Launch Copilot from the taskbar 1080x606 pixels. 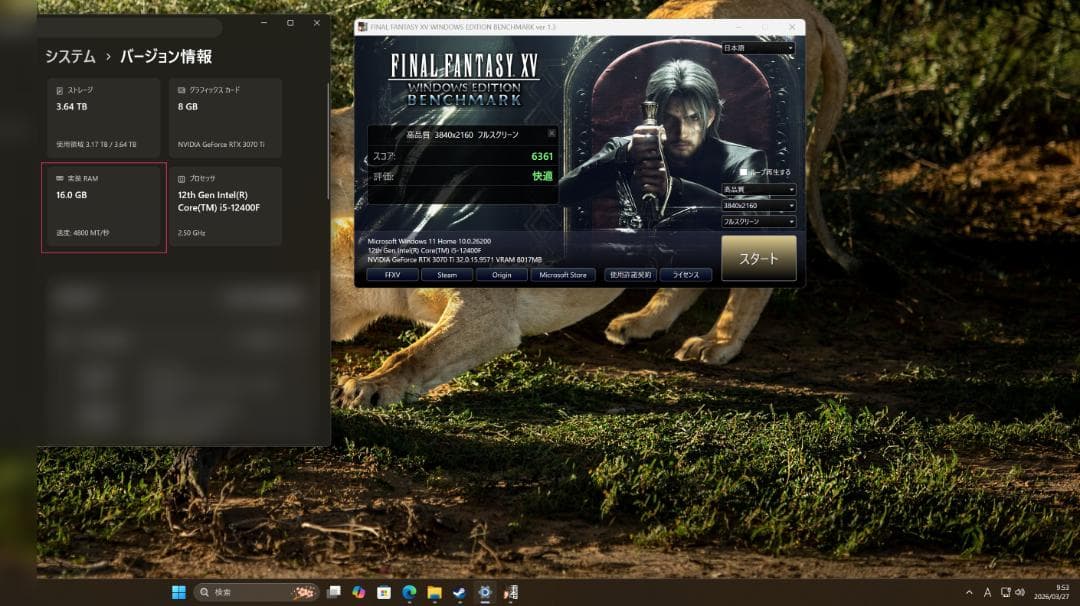[359, 592]
